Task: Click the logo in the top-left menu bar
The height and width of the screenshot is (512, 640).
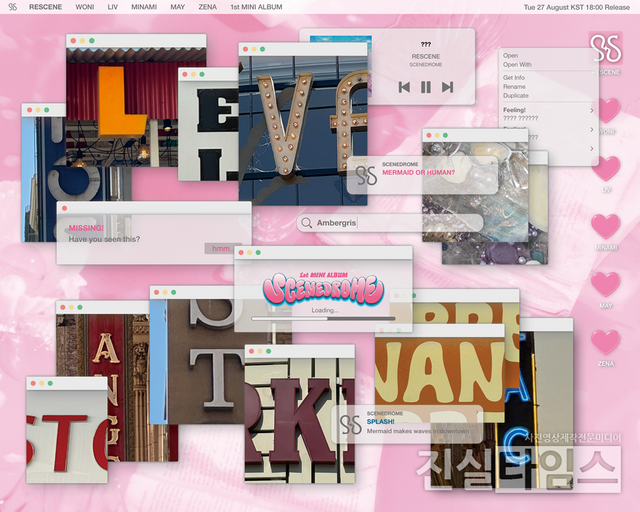Action: point(12,7)
